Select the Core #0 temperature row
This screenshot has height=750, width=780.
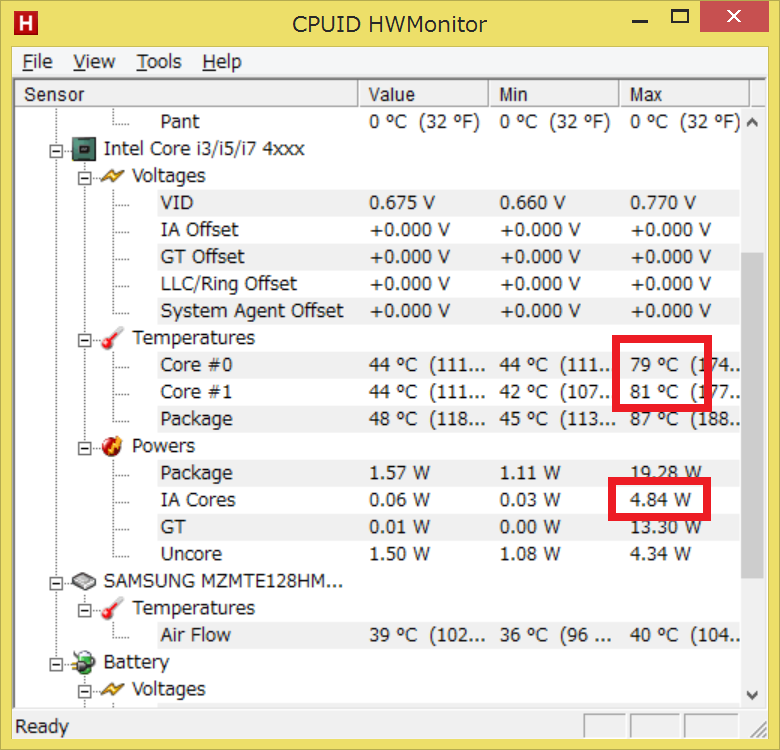(449, 365)
